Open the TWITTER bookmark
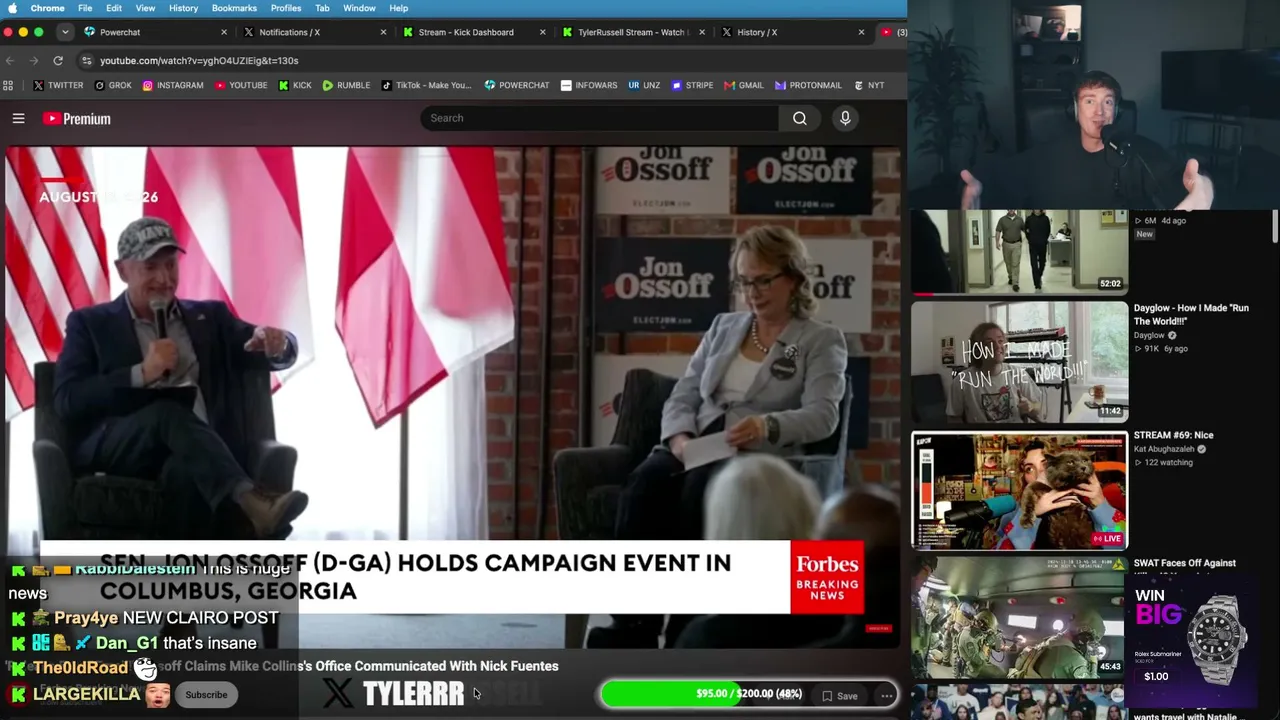 (58, 85)
